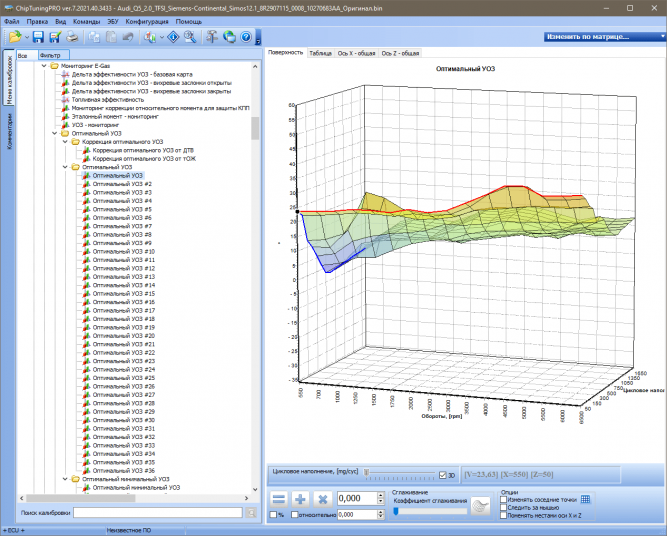
Task: Switch to the Ось X - общая tab
Action: coord(356,53)
